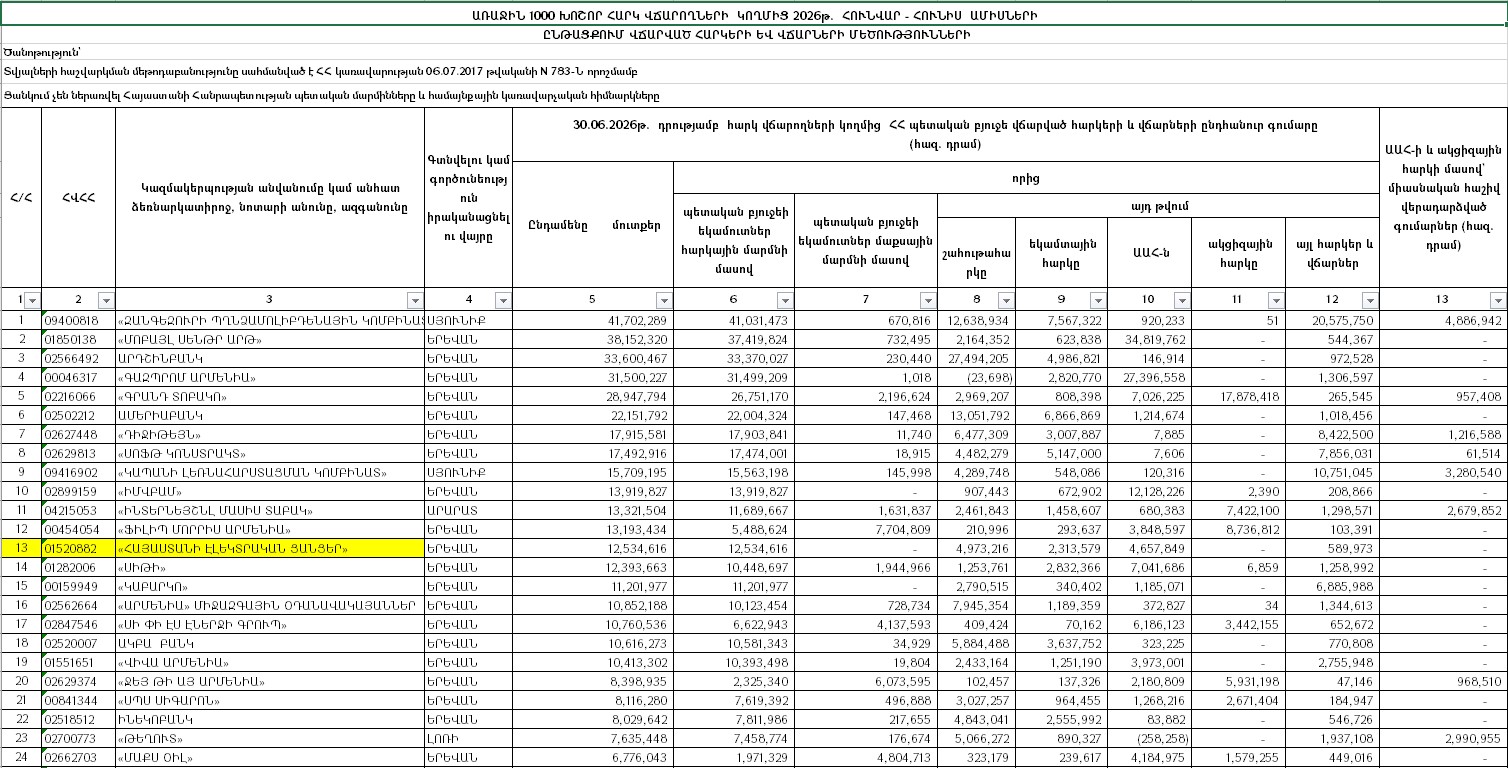Open filter dropdown for column 7
The width and height of the screenshot is (1508, 768).
(927, 300)
